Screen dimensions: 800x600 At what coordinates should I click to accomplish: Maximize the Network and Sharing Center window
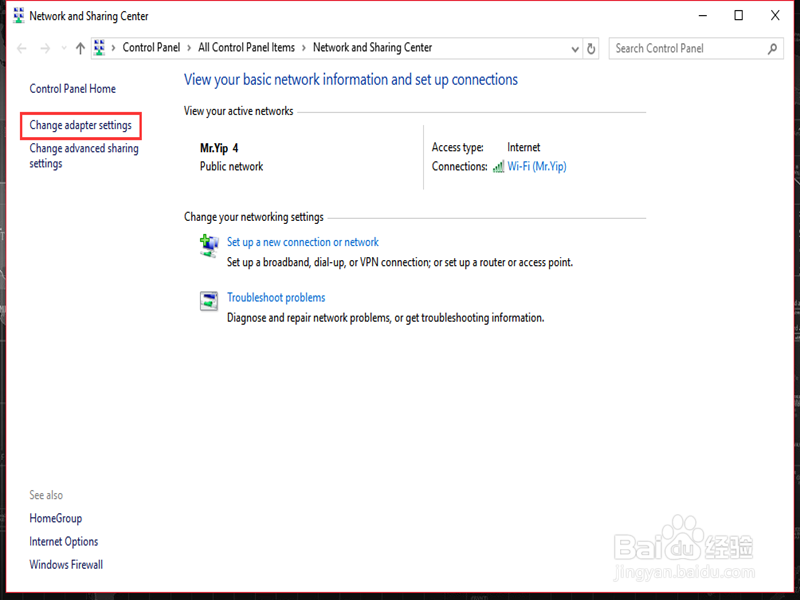point(738,16)
